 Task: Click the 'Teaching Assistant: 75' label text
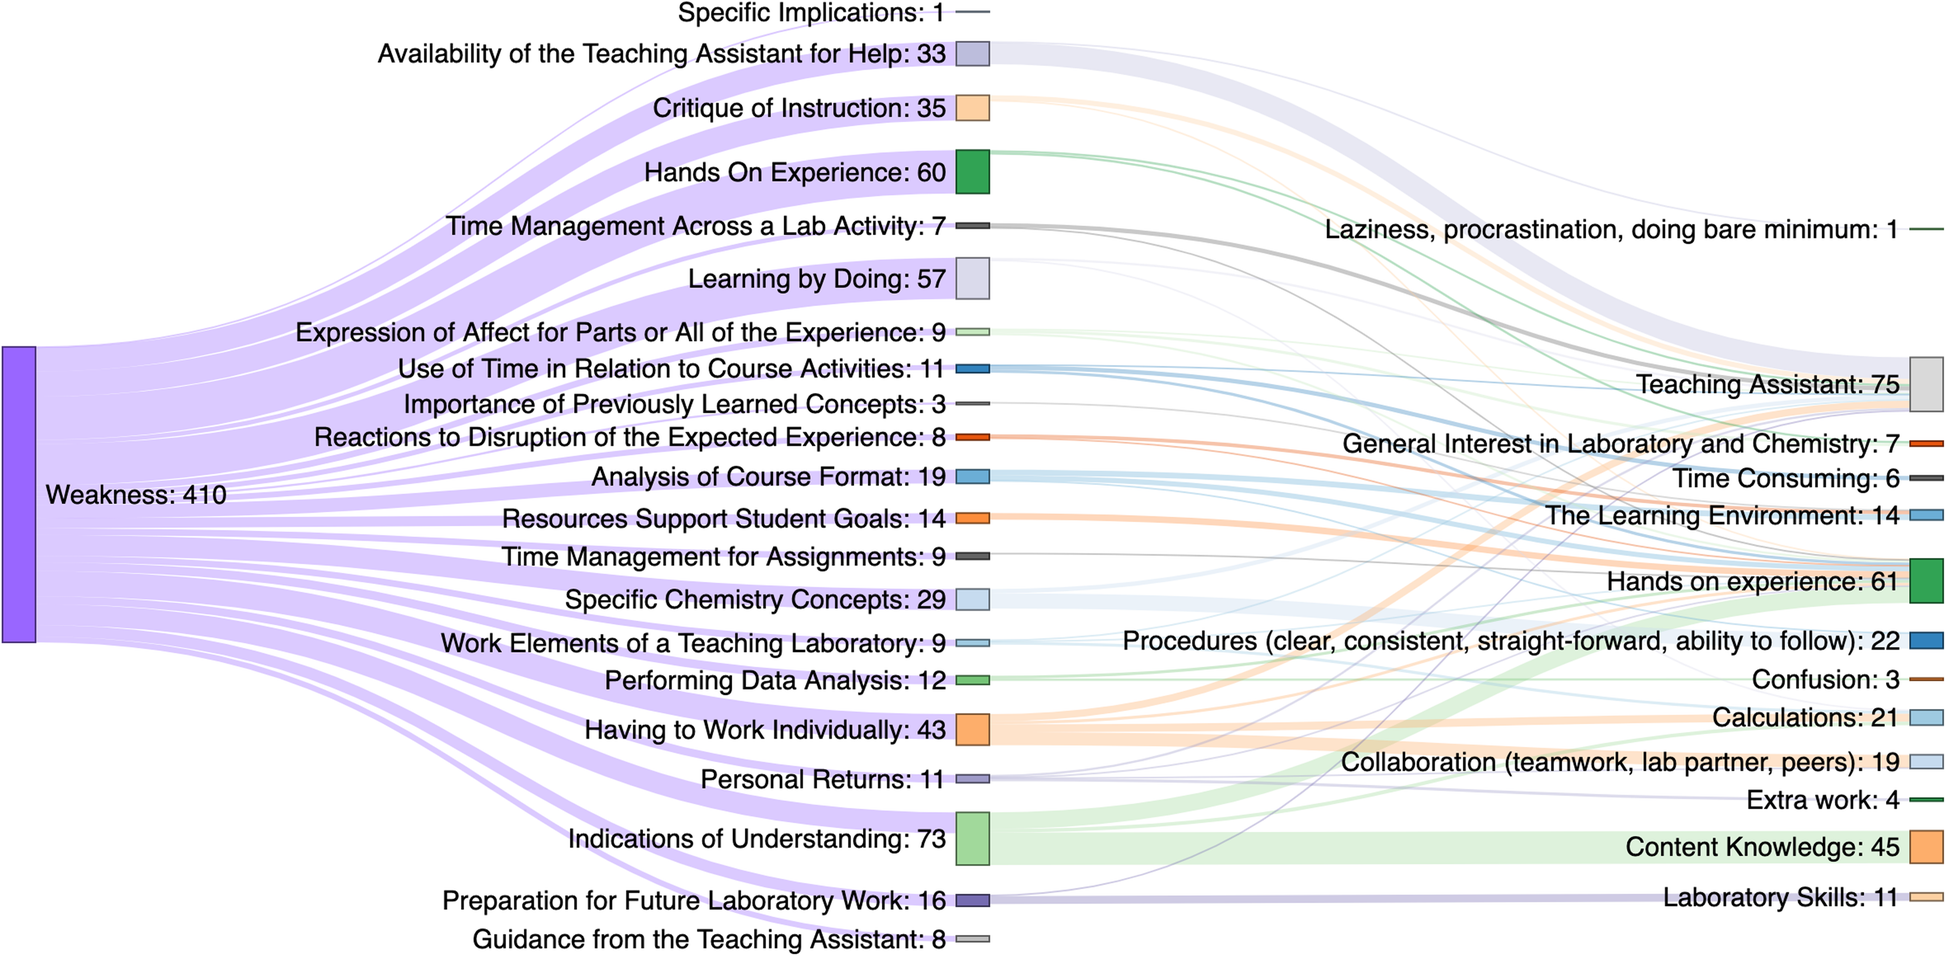point(1767,384)
